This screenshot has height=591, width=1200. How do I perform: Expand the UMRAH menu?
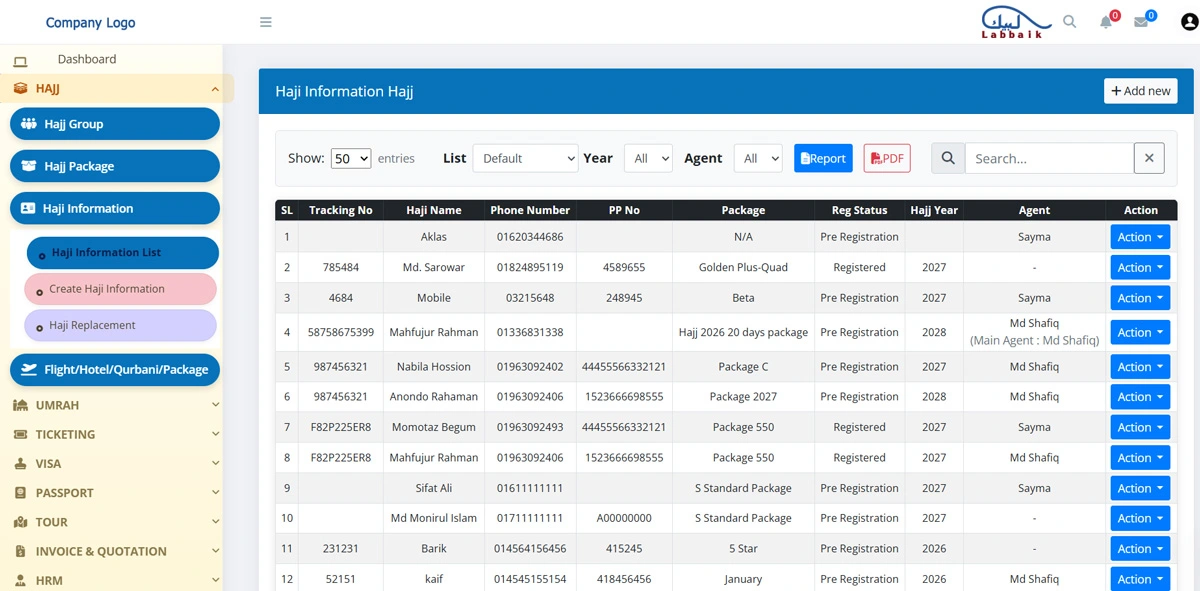[116, 405]
